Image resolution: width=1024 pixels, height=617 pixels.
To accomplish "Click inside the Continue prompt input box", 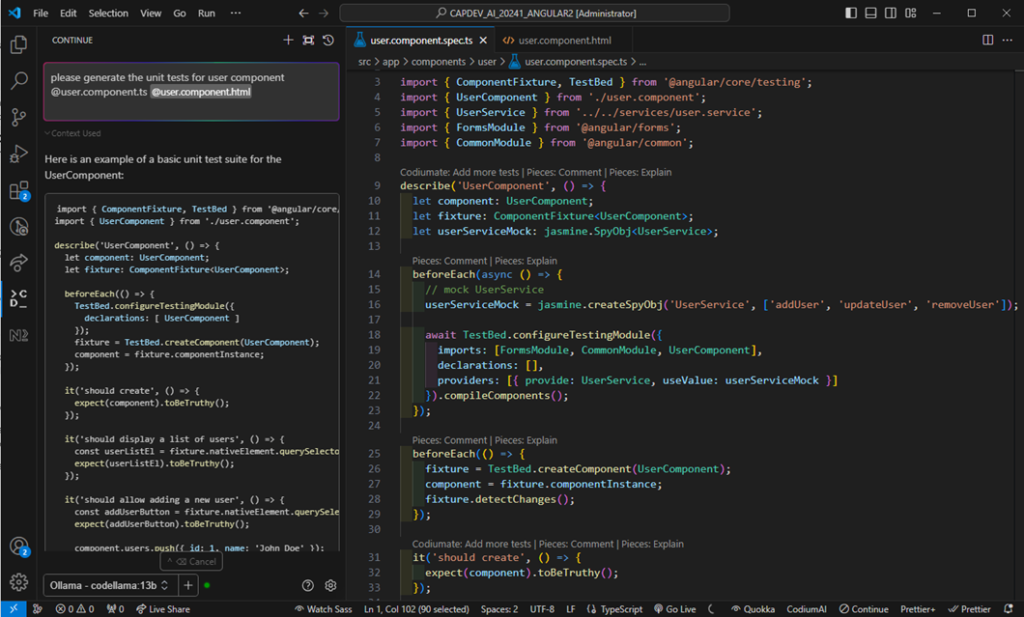I will click(x=190, y=90).
